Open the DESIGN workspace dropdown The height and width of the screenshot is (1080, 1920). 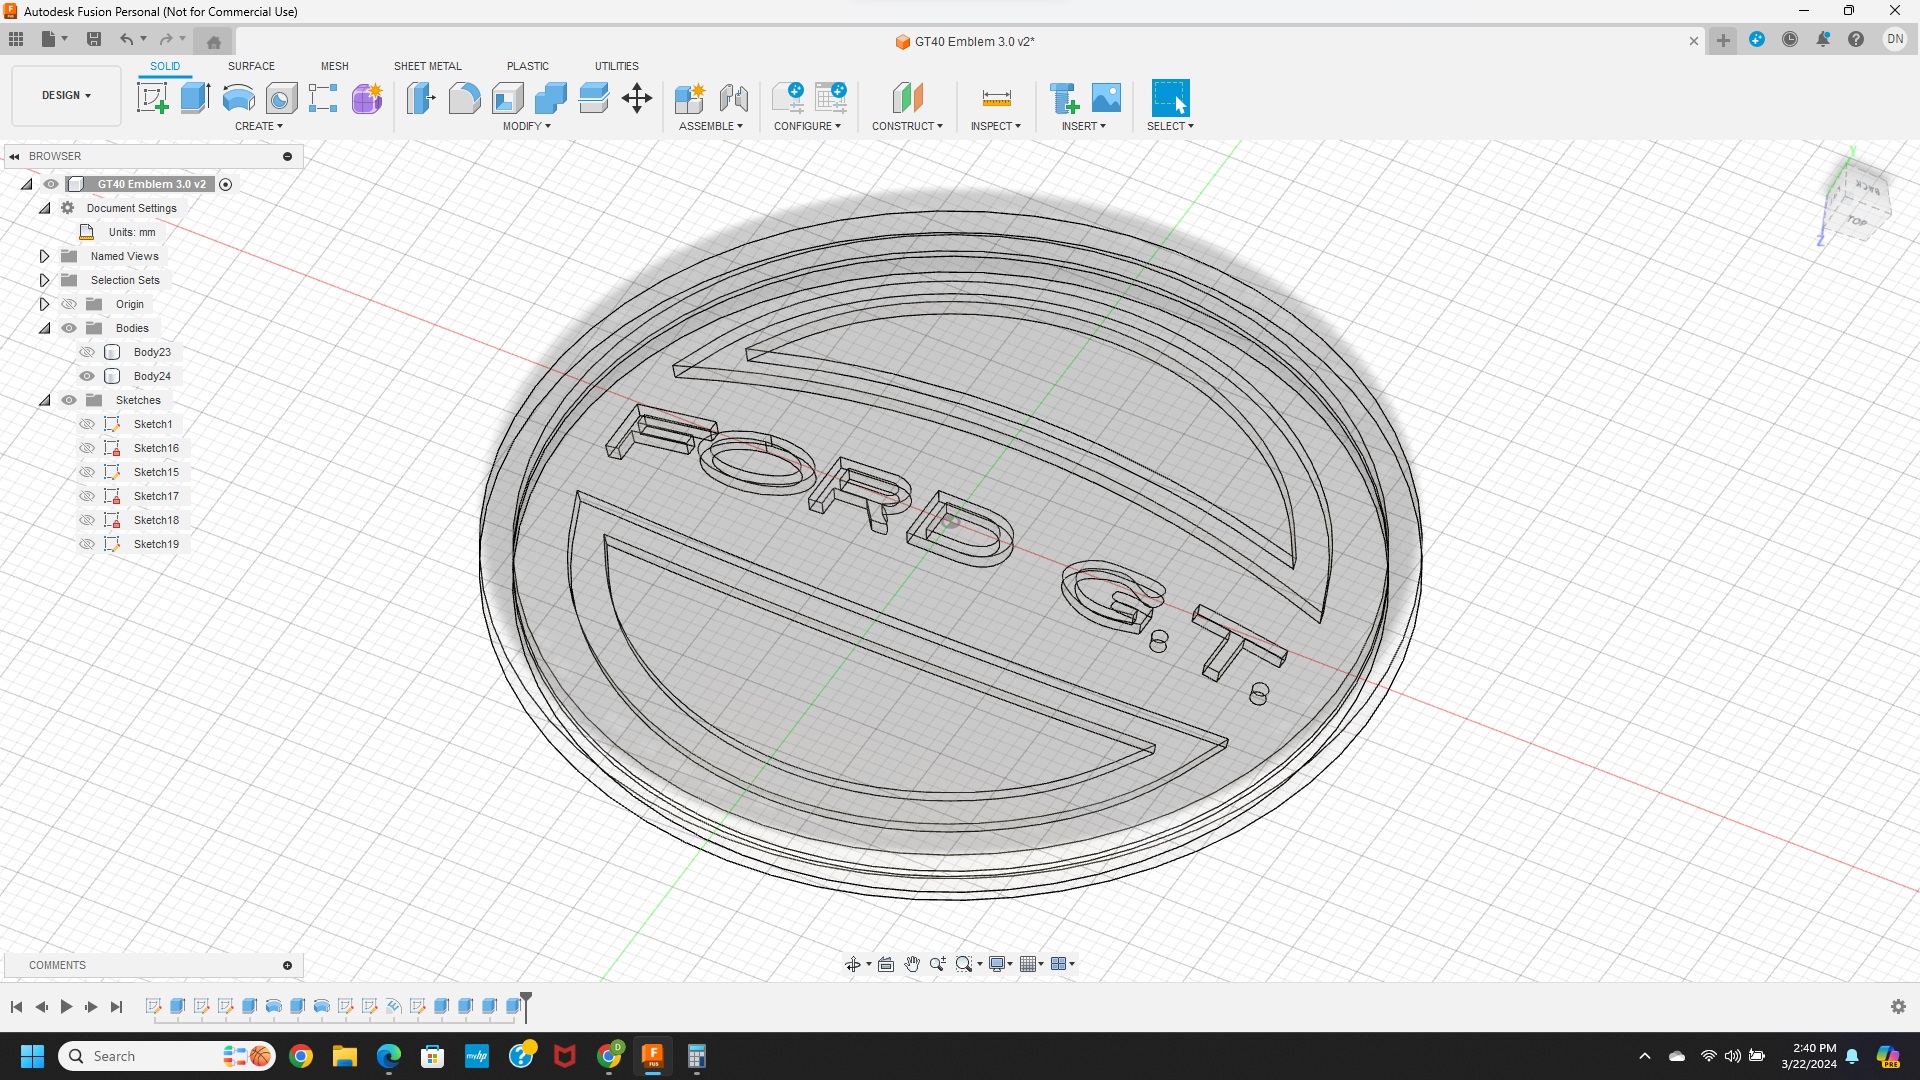coord(66,96)
